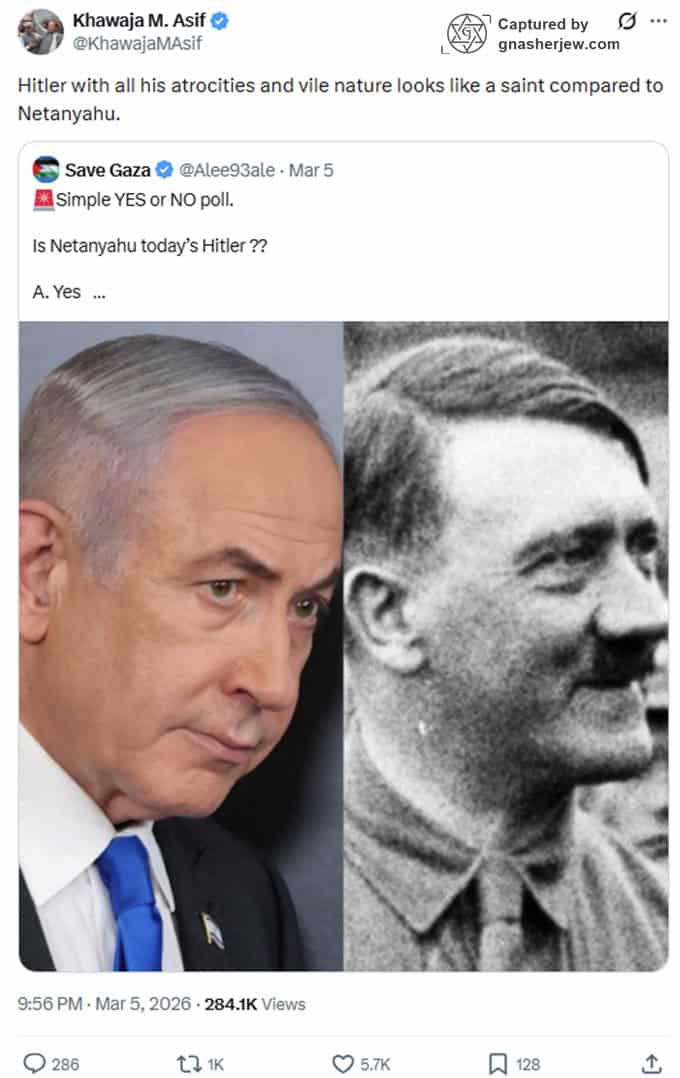Like the post with the heart icon
The height and width of the screenshot is (1078, 680).
pos(342,1064)
